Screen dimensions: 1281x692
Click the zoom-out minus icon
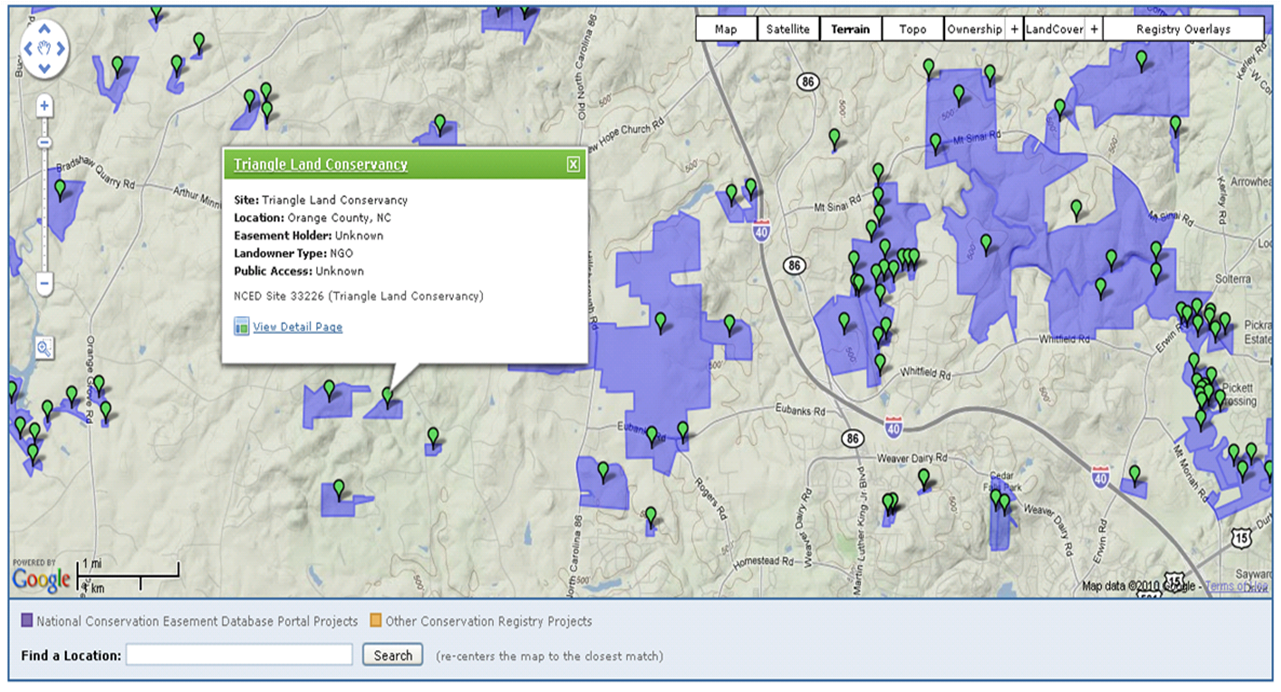tap(42, 285)
